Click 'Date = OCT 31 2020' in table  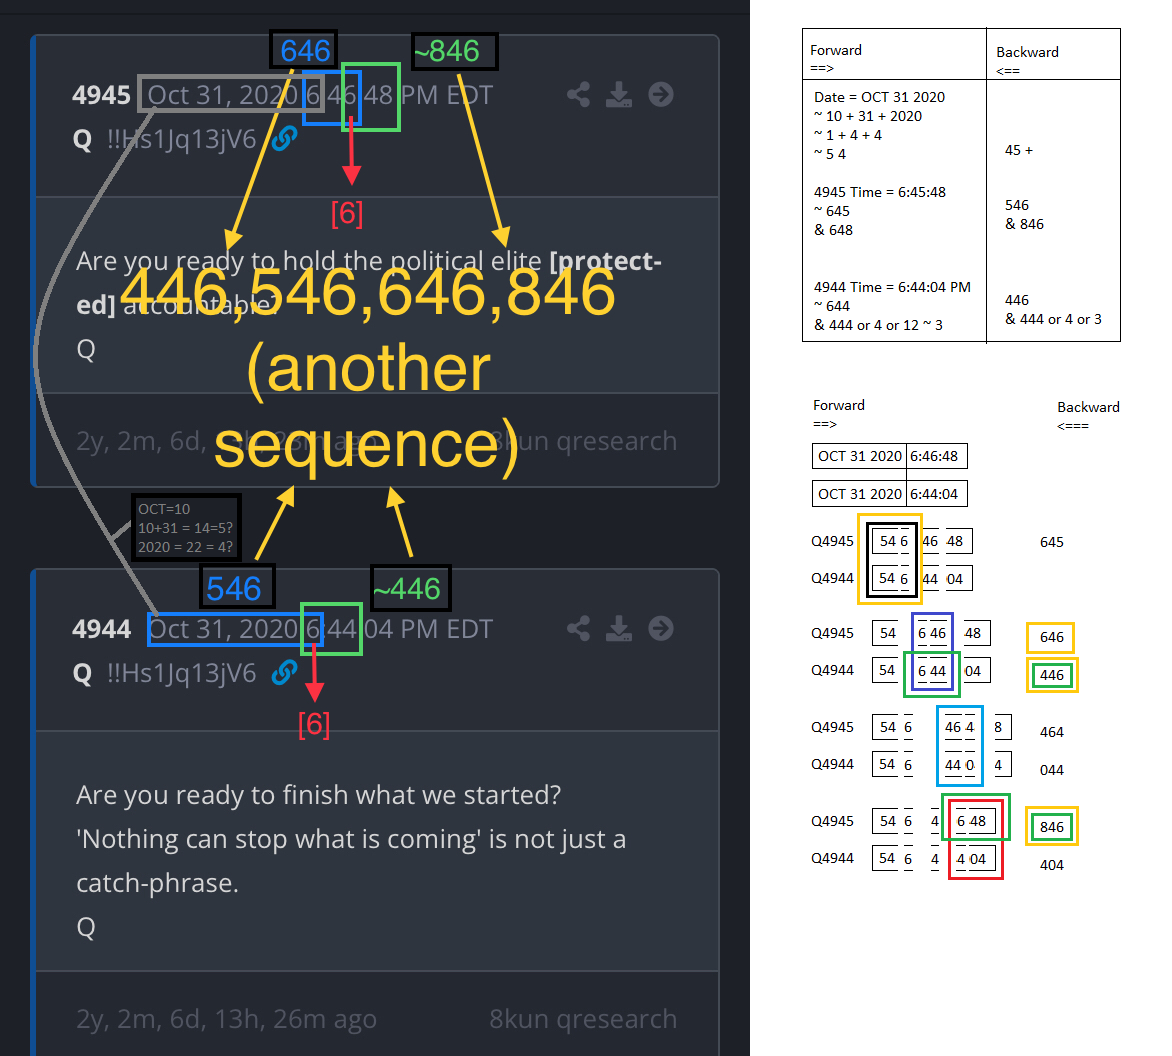point(879,97)
